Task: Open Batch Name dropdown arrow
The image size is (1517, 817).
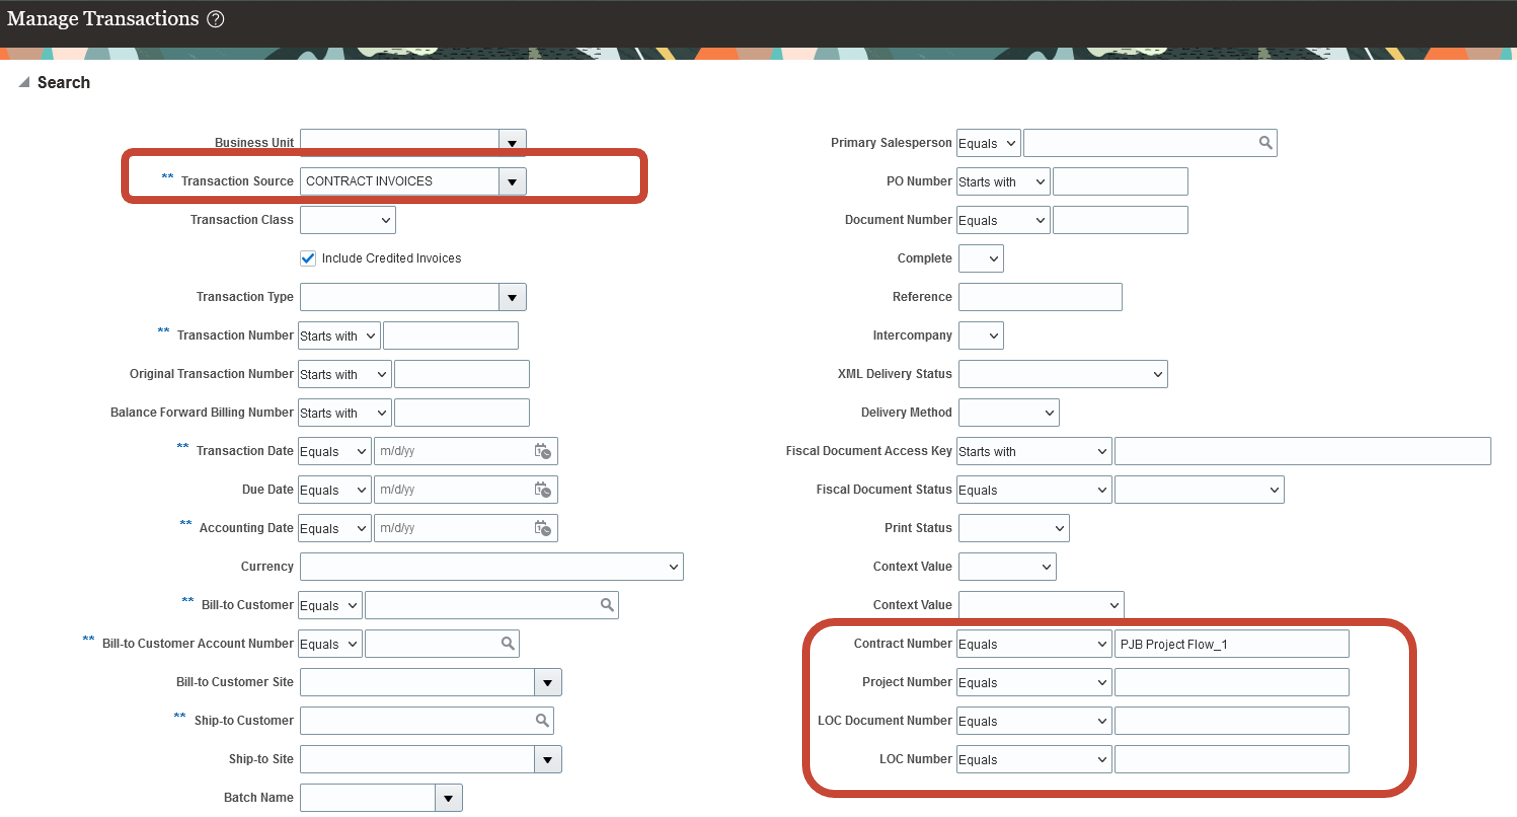Action: point(449,798)
